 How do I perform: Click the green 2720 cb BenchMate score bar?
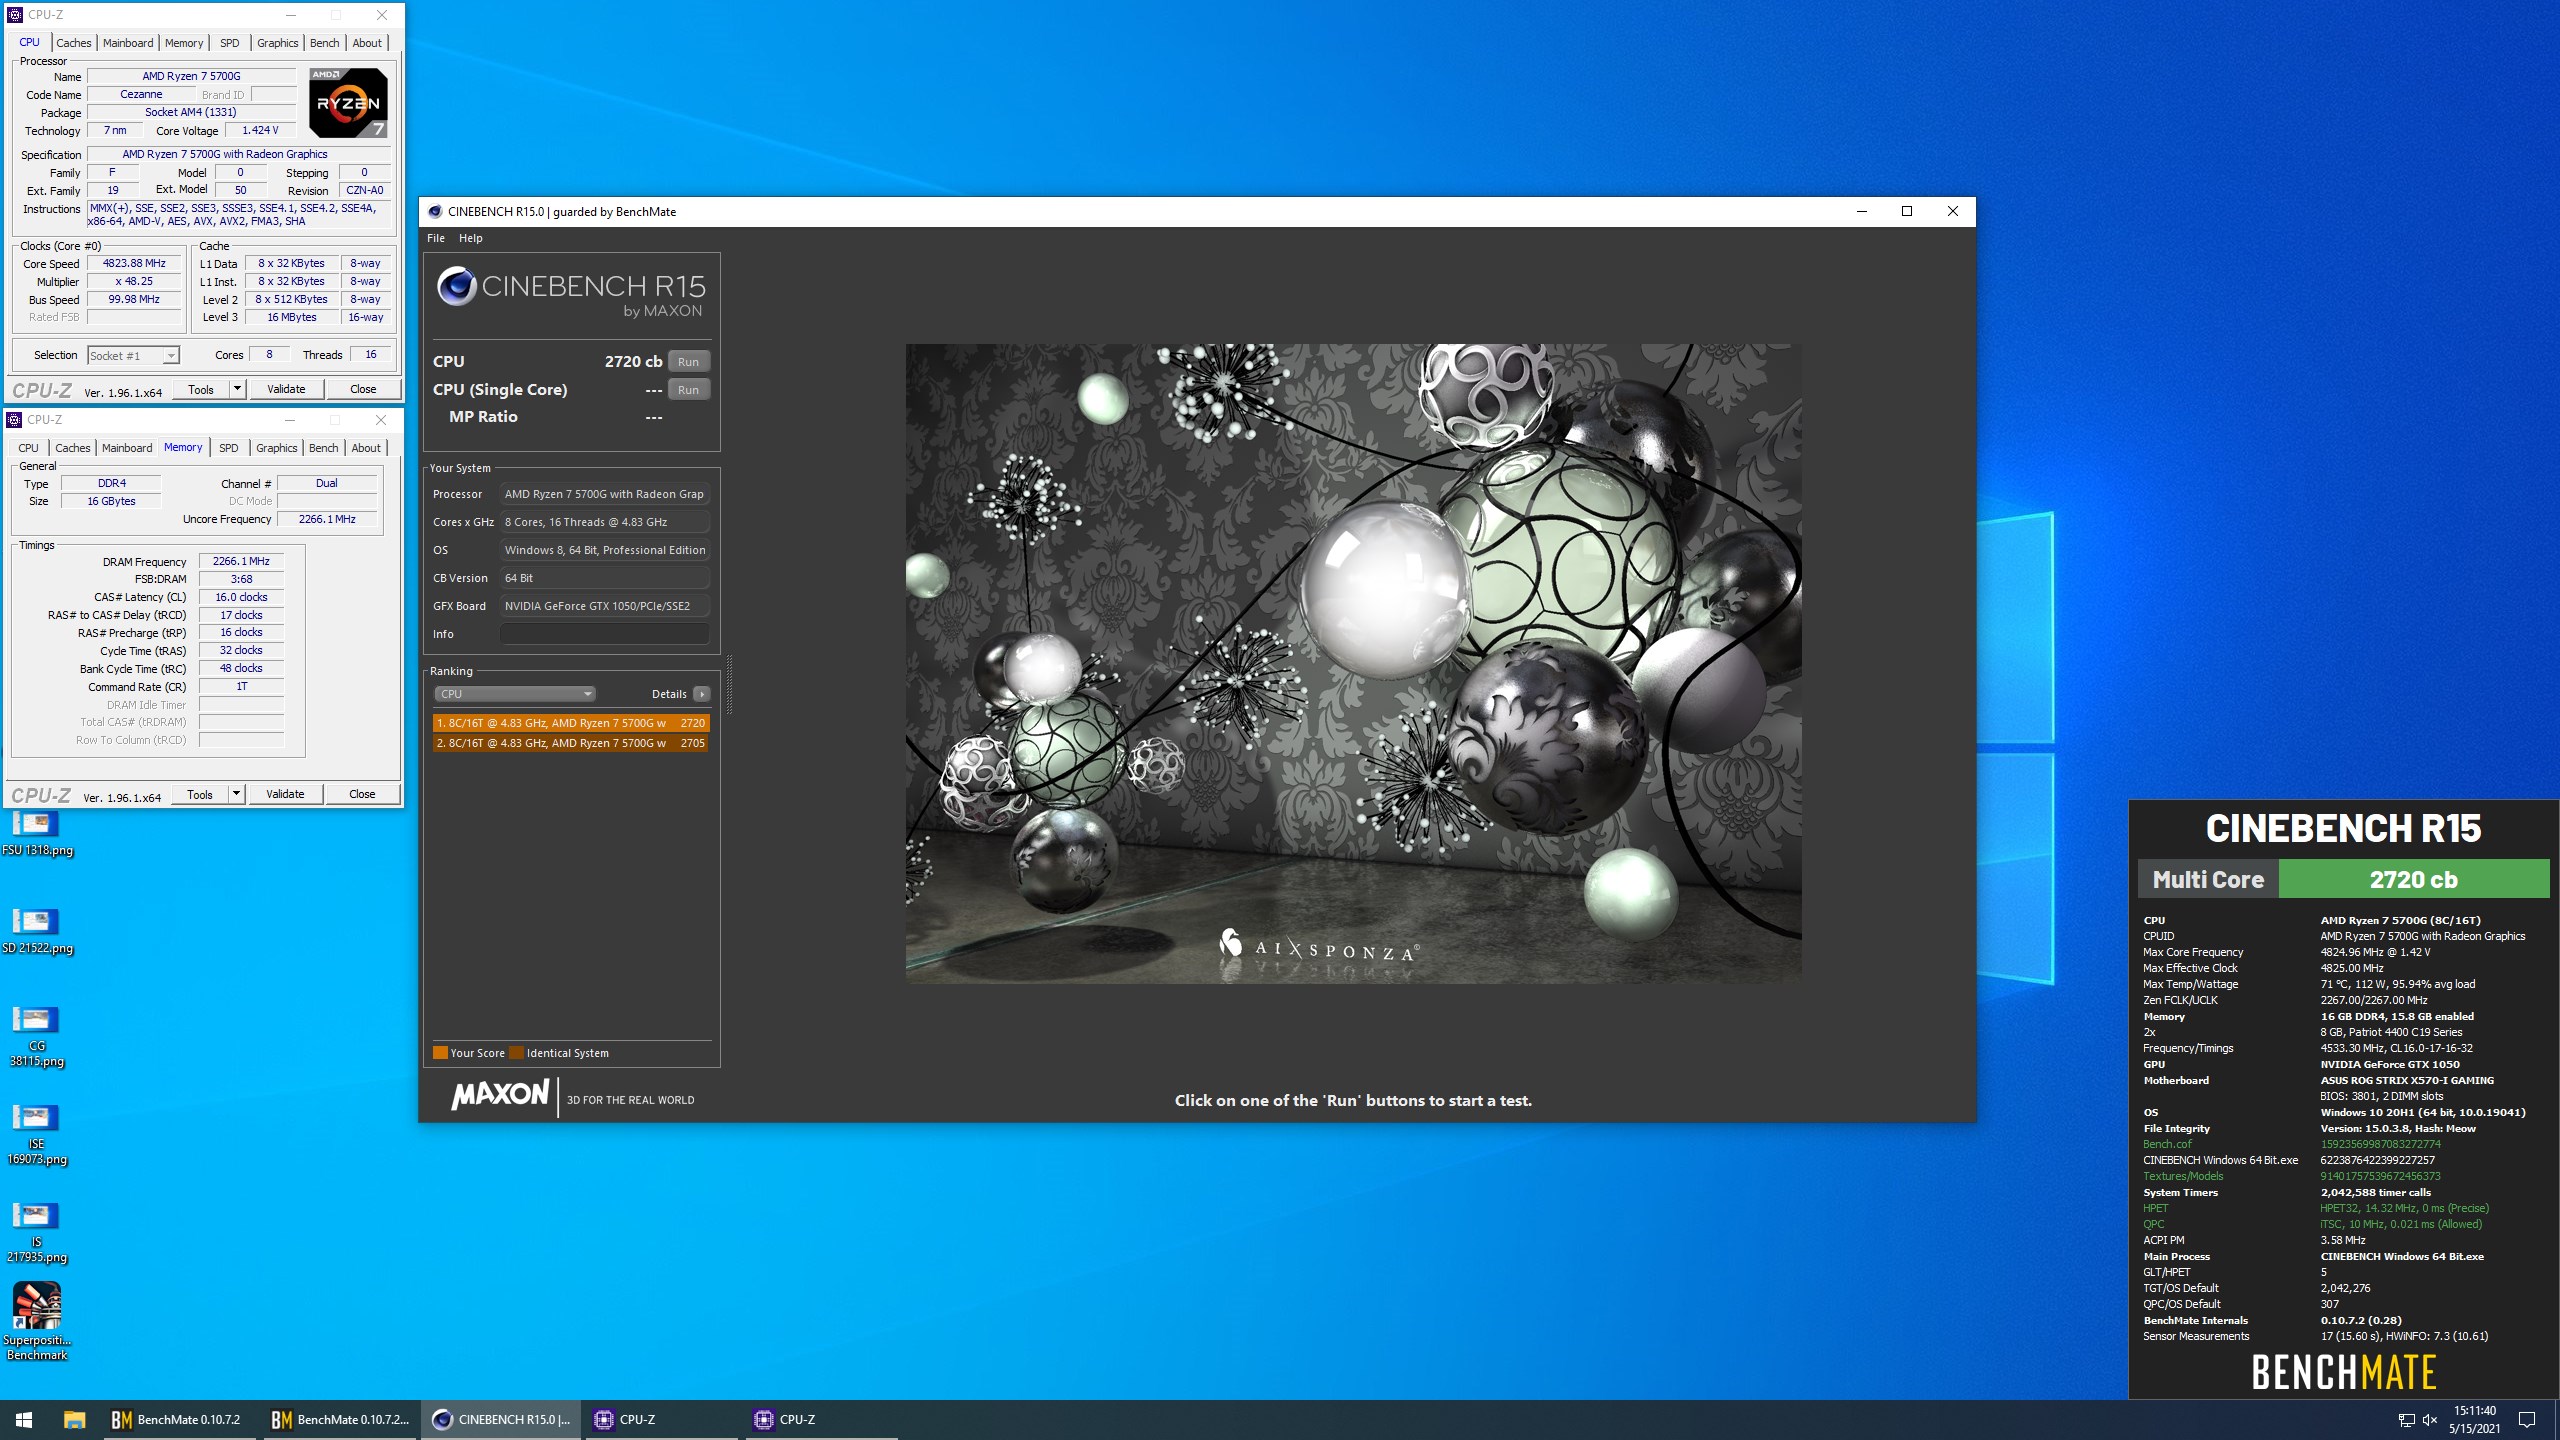(x=2413, y=879)
